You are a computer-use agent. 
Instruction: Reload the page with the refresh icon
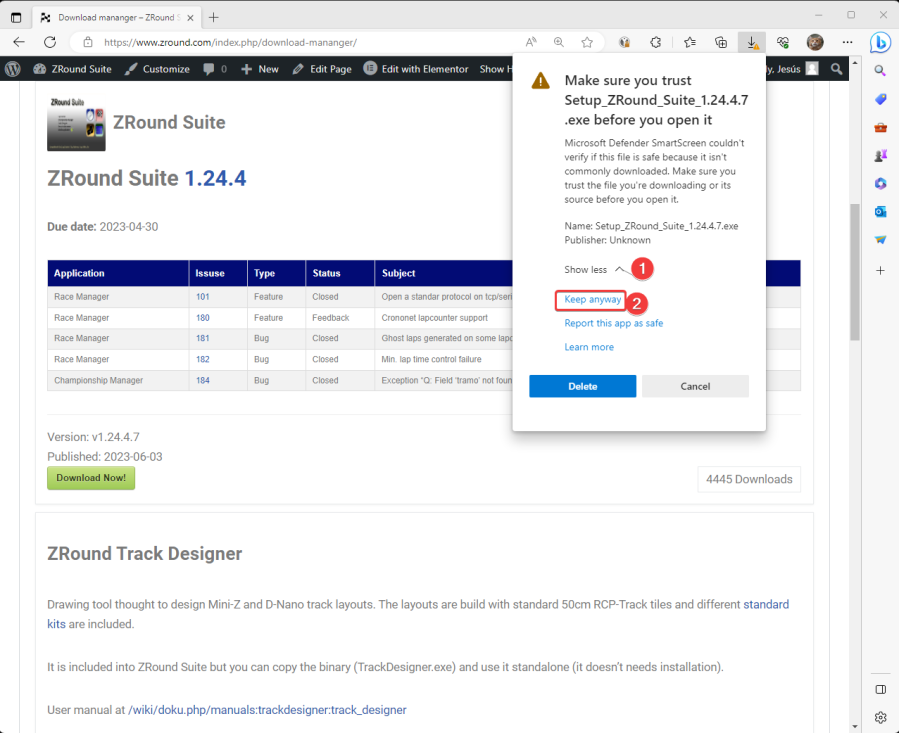pyautogui.click(x=50, y=42)
